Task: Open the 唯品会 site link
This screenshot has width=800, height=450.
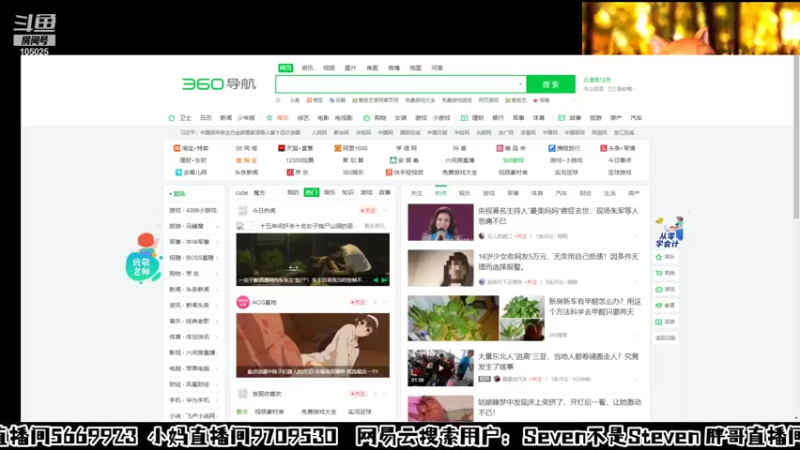Action: pos(511,148)
